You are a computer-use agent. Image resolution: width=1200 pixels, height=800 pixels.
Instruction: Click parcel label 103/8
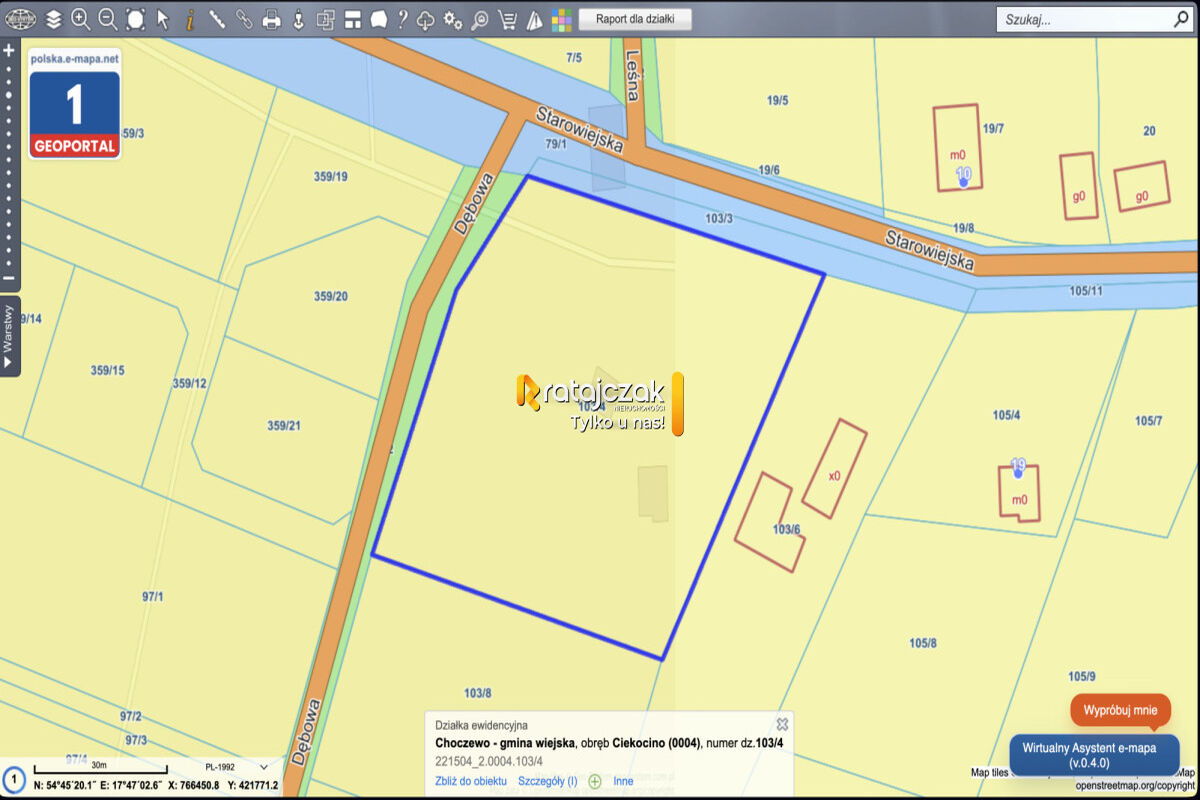478,693
